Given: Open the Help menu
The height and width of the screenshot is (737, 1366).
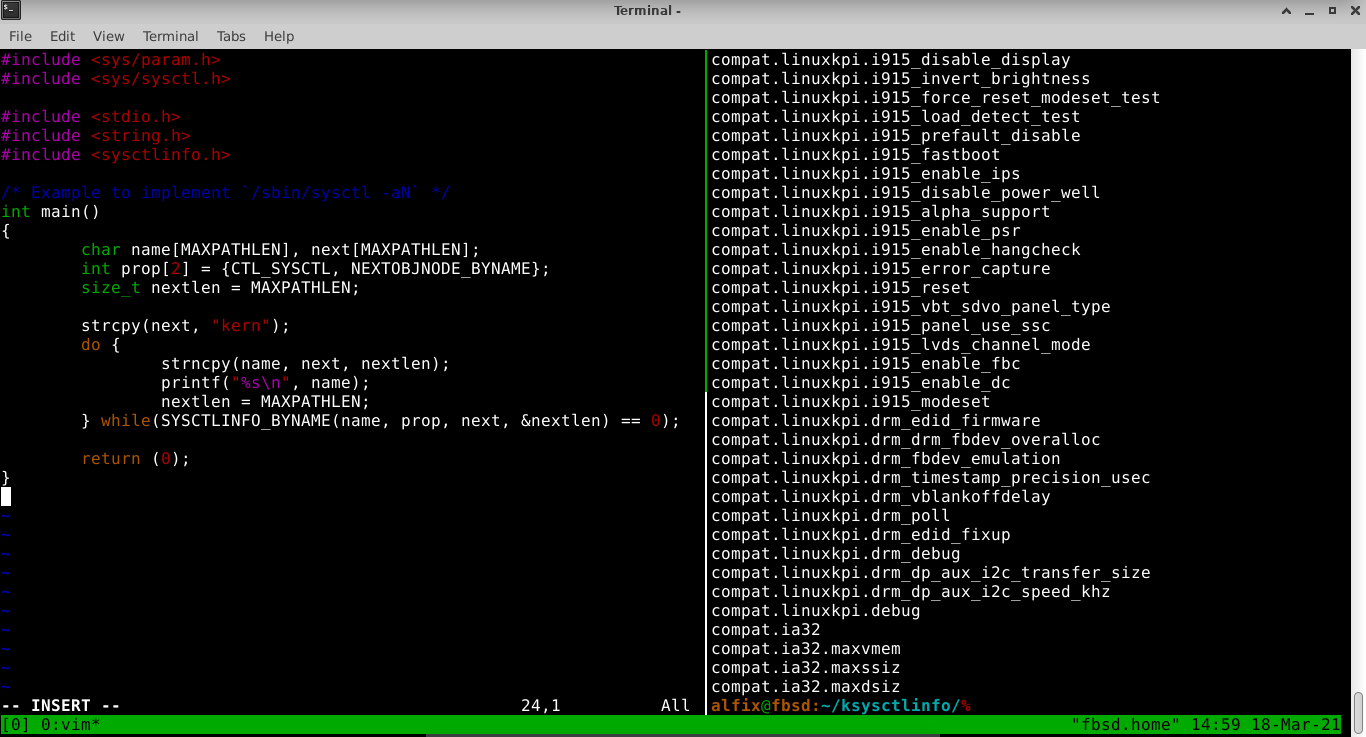Looking at the screenshot, I should pos(279,36).
